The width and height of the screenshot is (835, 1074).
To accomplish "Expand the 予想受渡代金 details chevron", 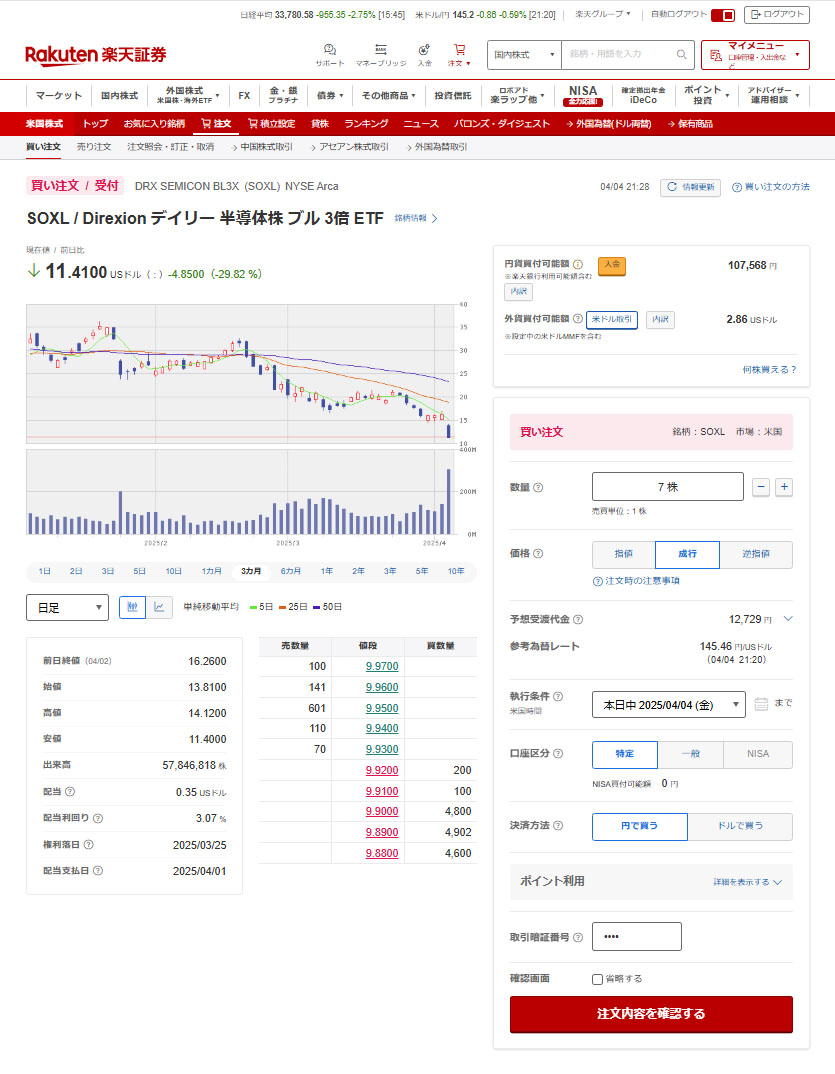I will coord(788,619).
